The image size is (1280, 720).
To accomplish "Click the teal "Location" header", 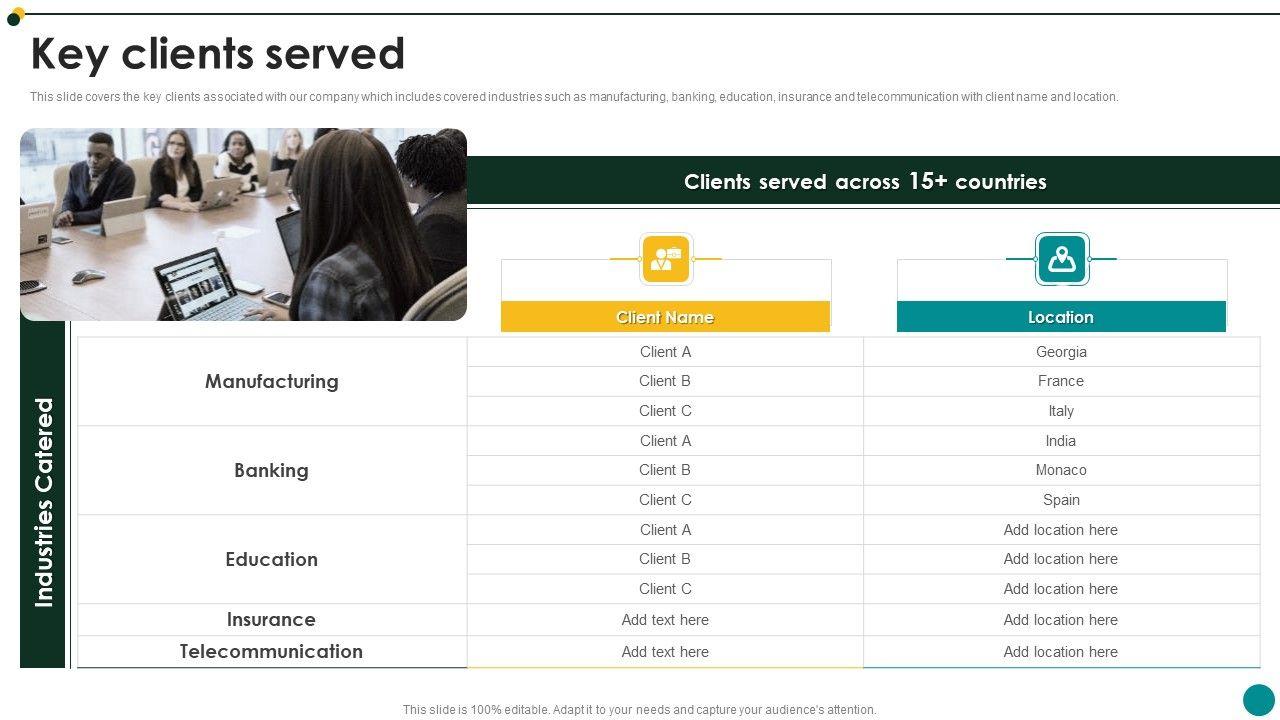I will [x=1061, y=317].
